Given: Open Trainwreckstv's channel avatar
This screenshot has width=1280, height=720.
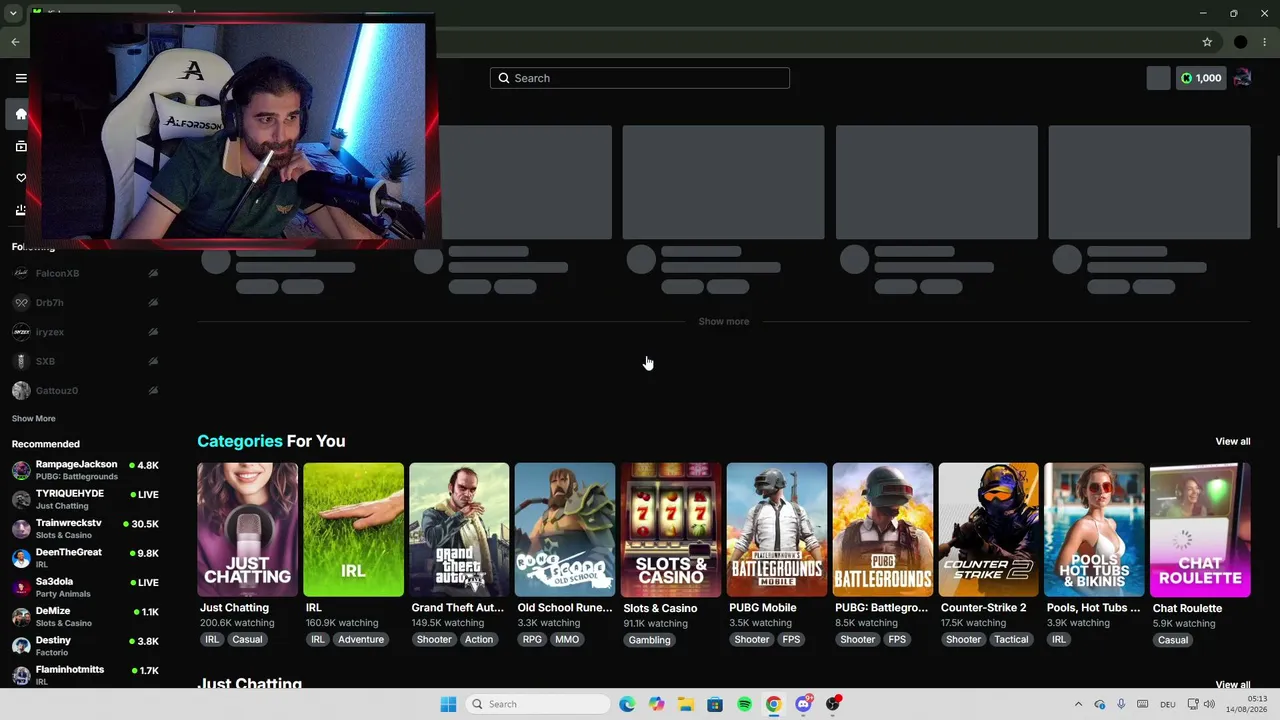Looking at the screenshot, I should tap(21, 529).
